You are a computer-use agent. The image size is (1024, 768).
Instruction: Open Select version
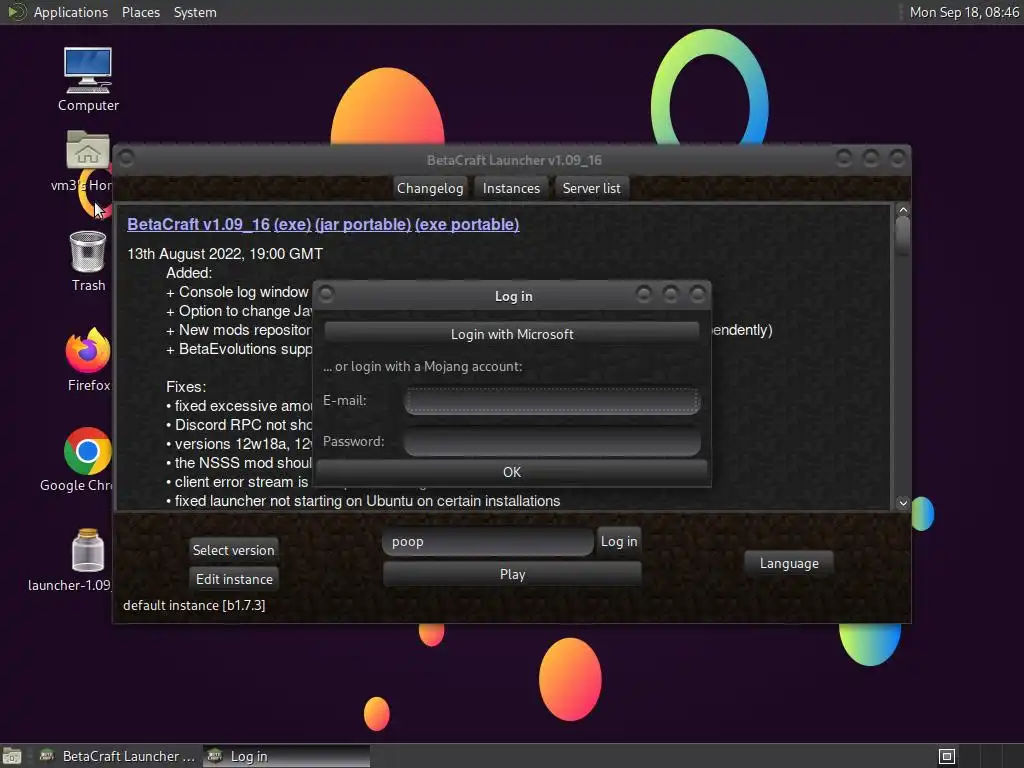point(234,550)
